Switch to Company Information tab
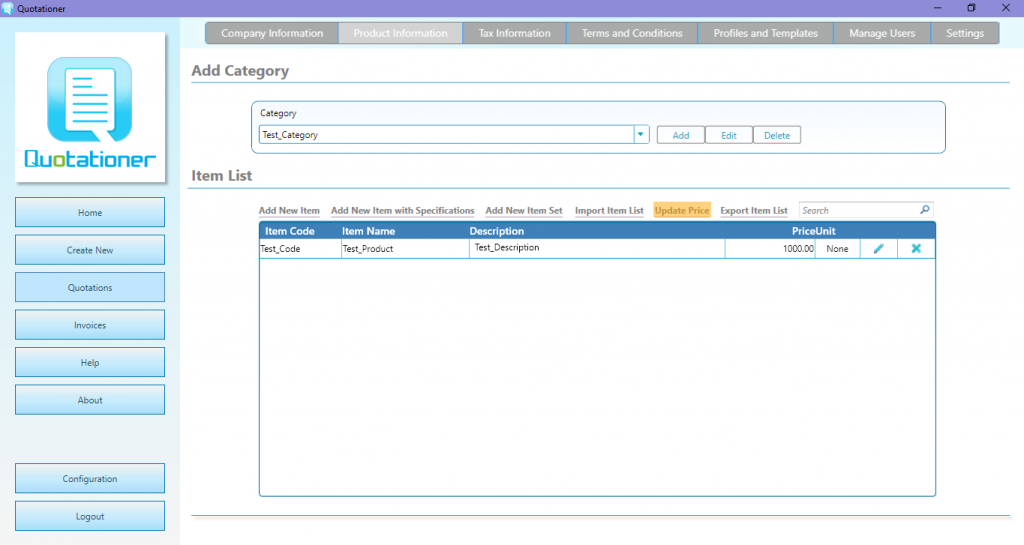Viewport: 1024px width, 545px height. pos(272,33)
